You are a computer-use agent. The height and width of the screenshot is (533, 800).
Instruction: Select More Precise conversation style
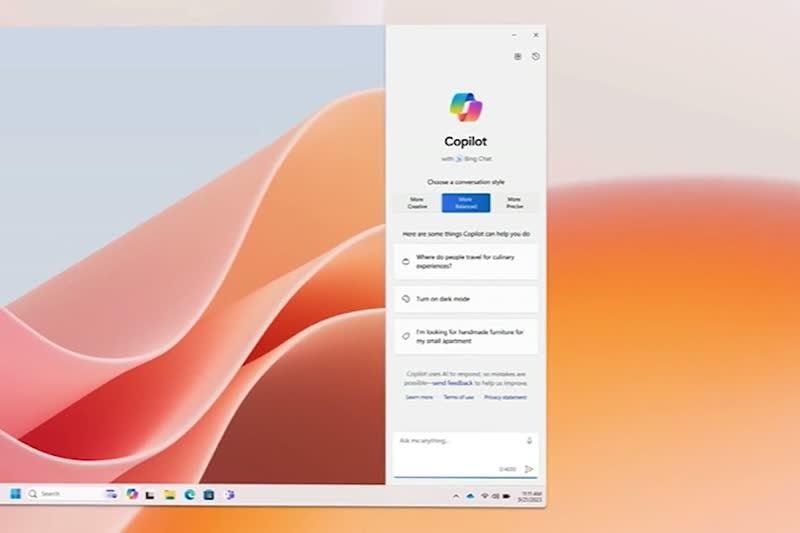coord(514,203)
